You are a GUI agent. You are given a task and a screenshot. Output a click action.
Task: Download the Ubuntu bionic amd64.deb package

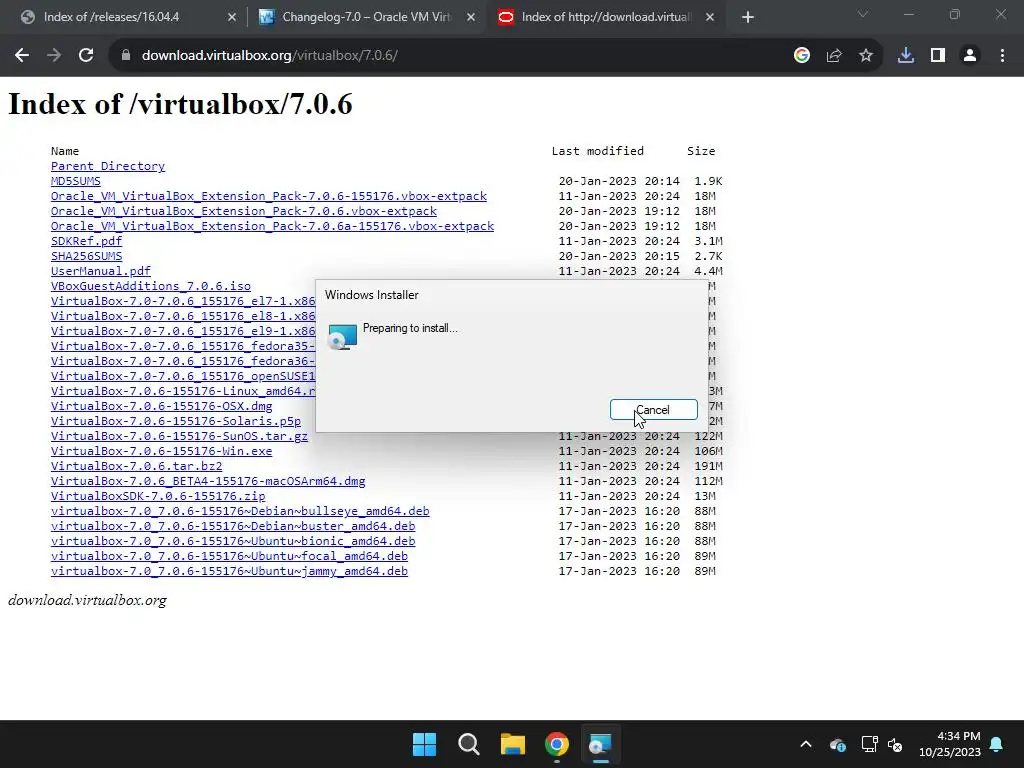click(x=232, y=541)
